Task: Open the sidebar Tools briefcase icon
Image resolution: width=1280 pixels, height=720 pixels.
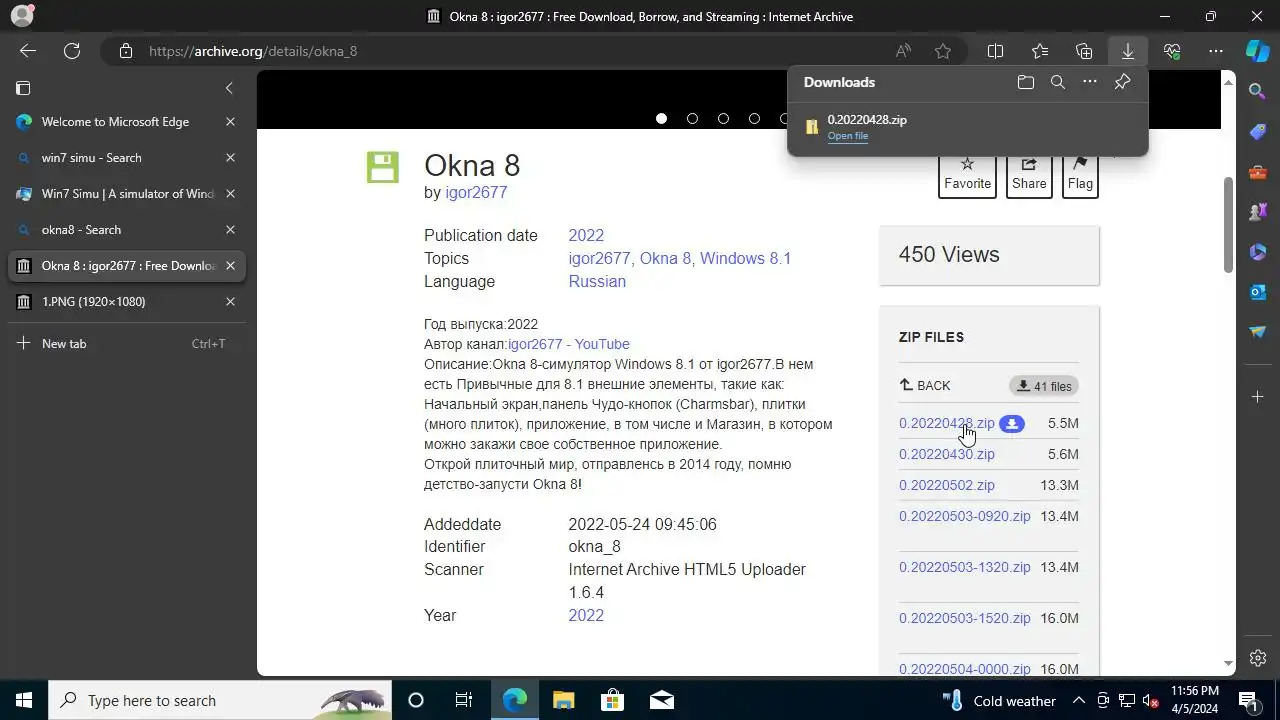Action: coord(1258,171)
